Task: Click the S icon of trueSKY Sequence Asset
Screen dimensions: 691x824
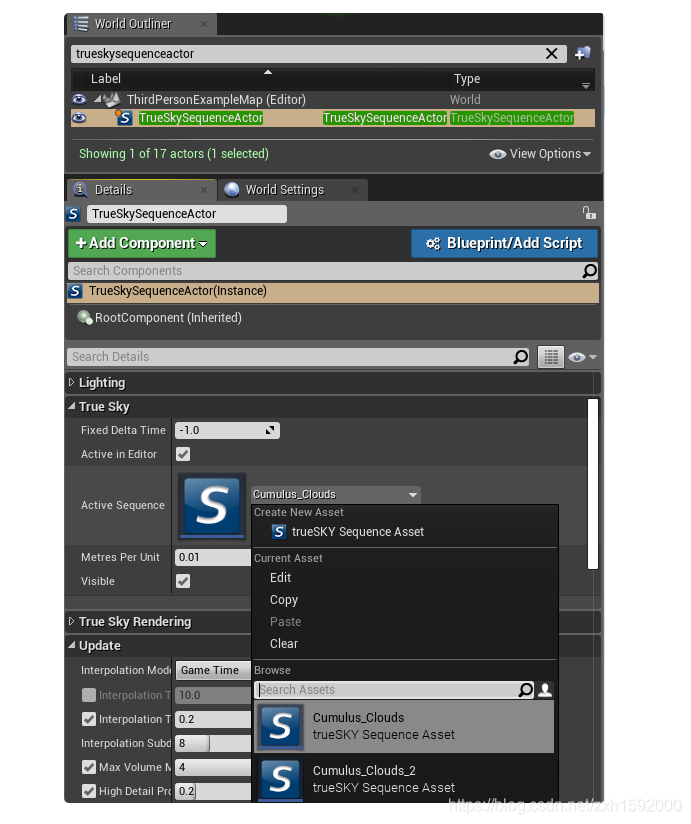Action: [x=279, y=532]
